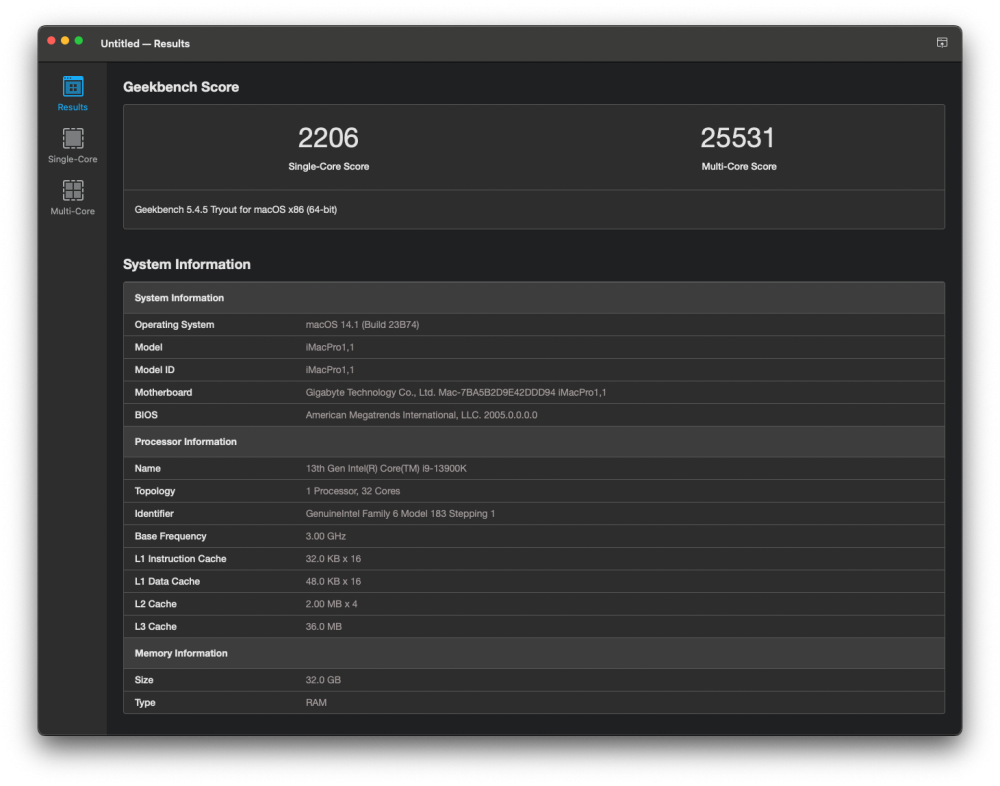Click the 'Memory Information' table header
The height and width of the screenshot is (786, 1000).
point(534,653)
